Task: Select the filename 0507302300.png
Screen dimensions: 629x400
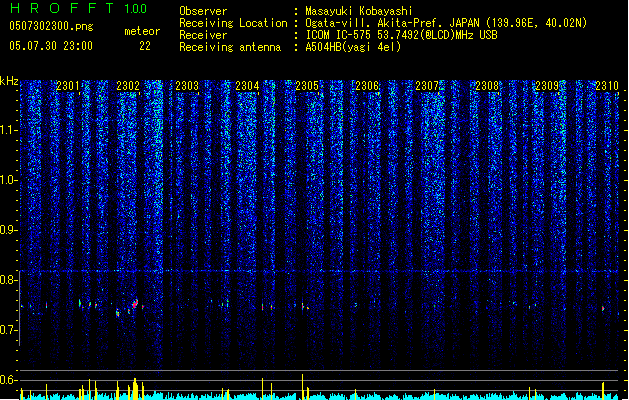Action: 51,26
